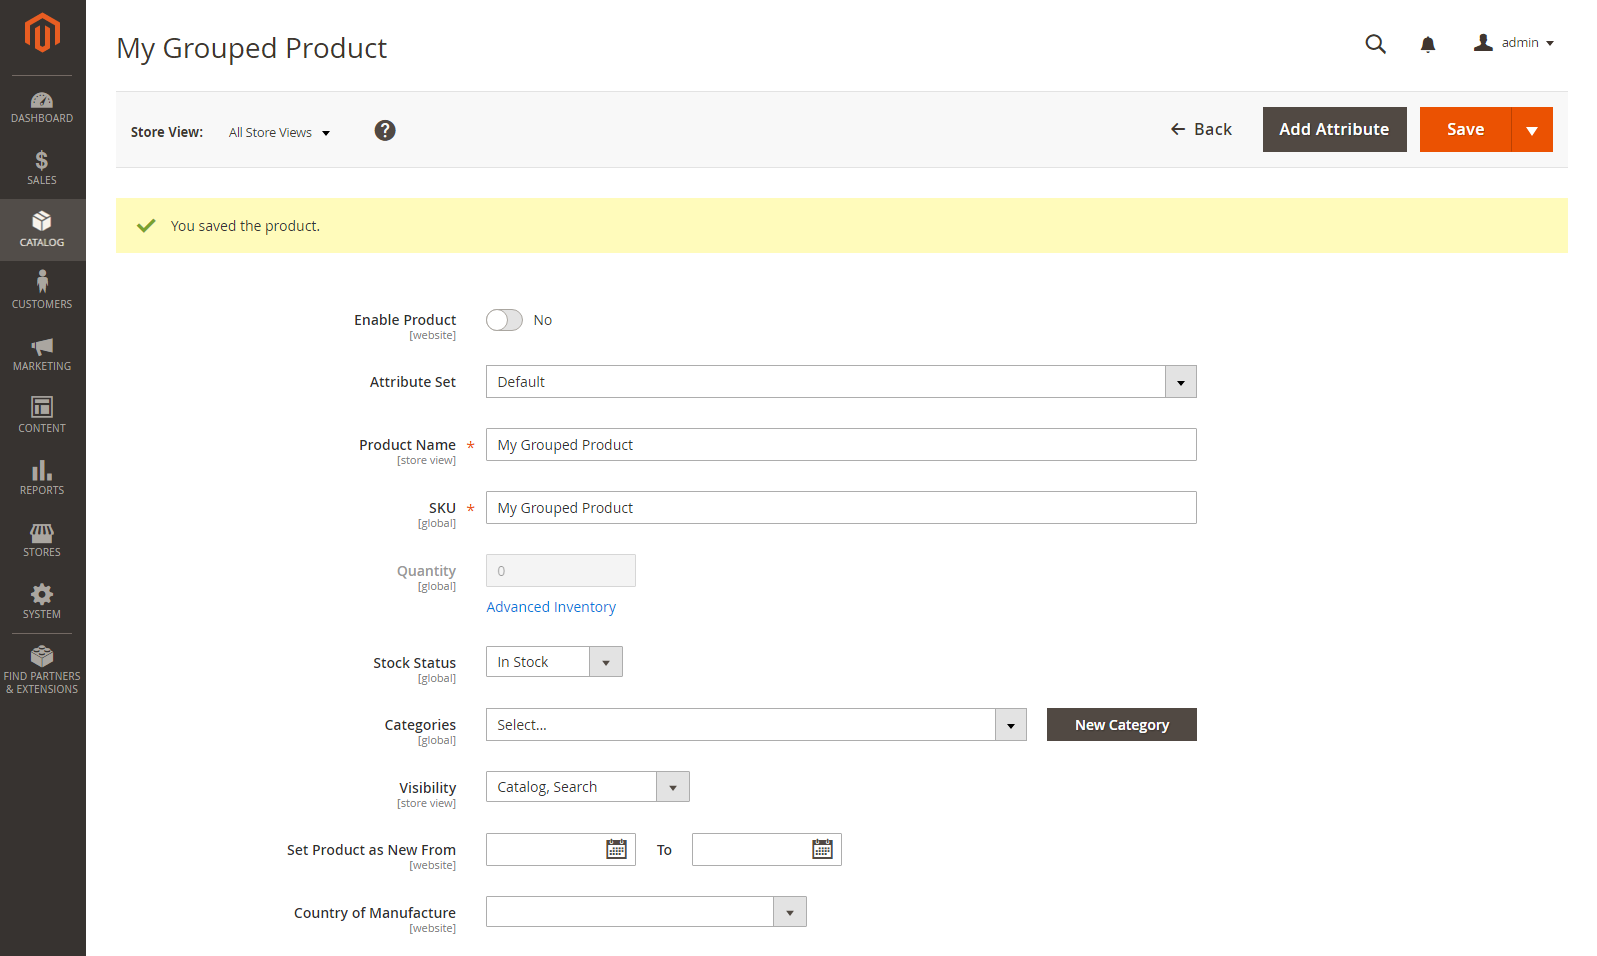Image resolution: width=1597 pixels, height=956 pixels.
Task: Toggle the Enable Product switch
Action: click(x=504, y=320)
